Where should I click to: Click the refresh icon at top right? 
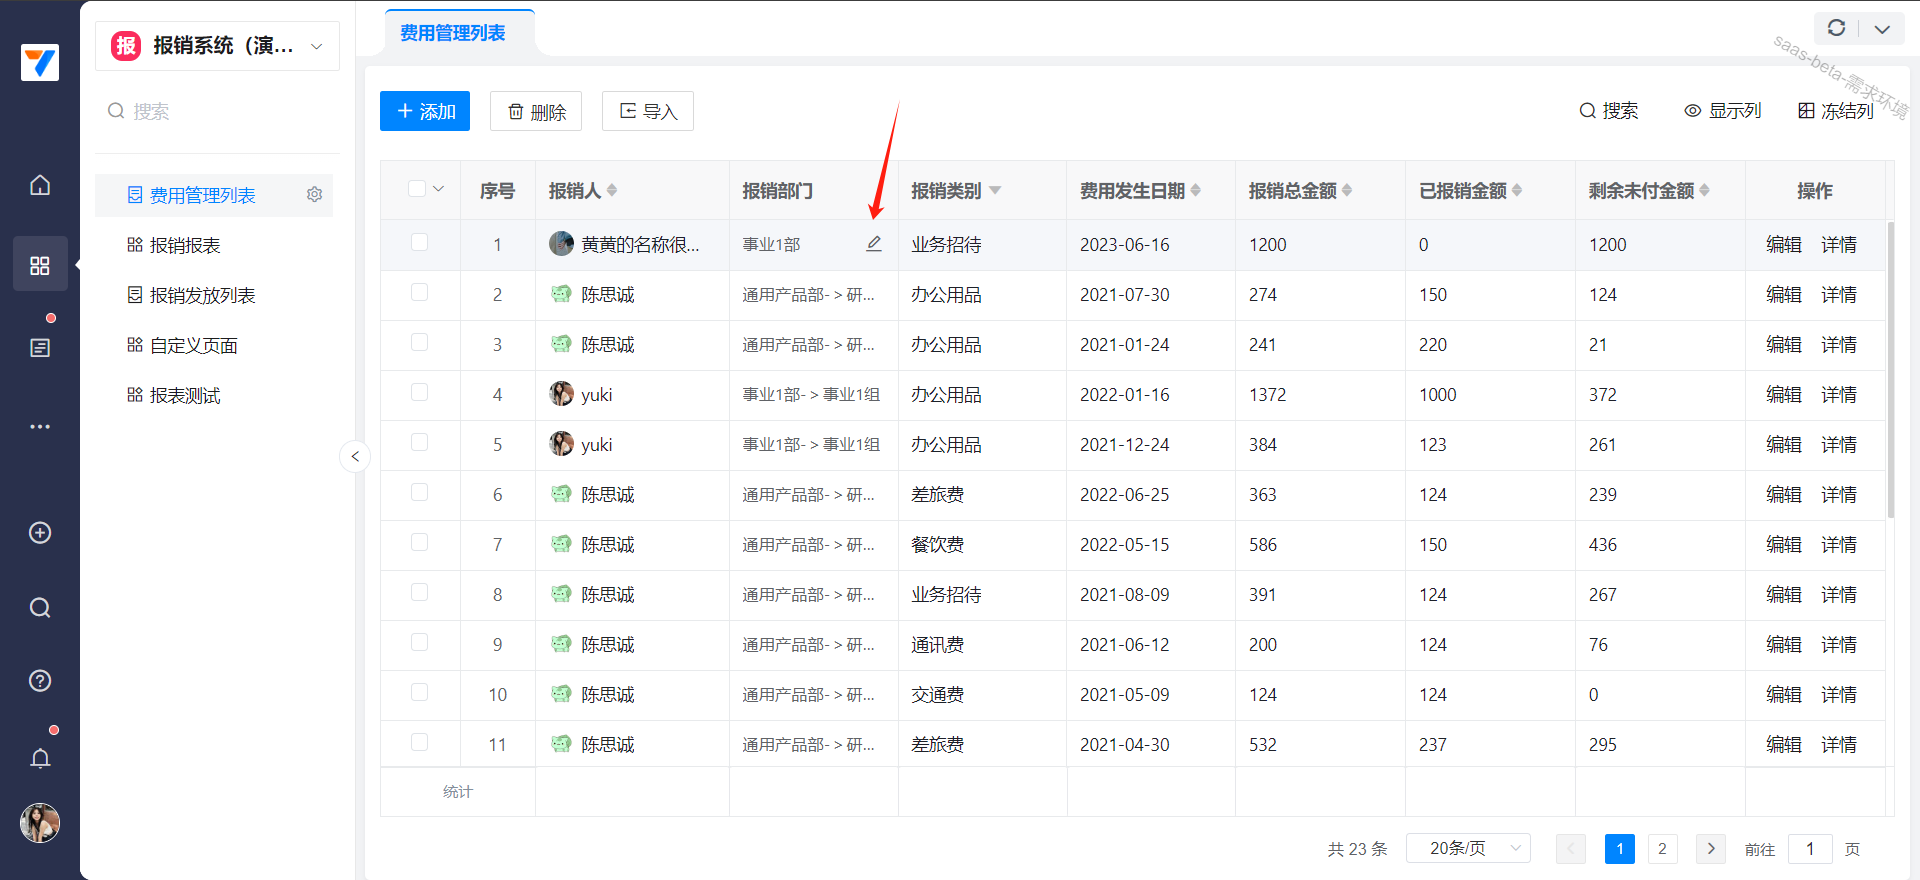(x=1836, y=28)
